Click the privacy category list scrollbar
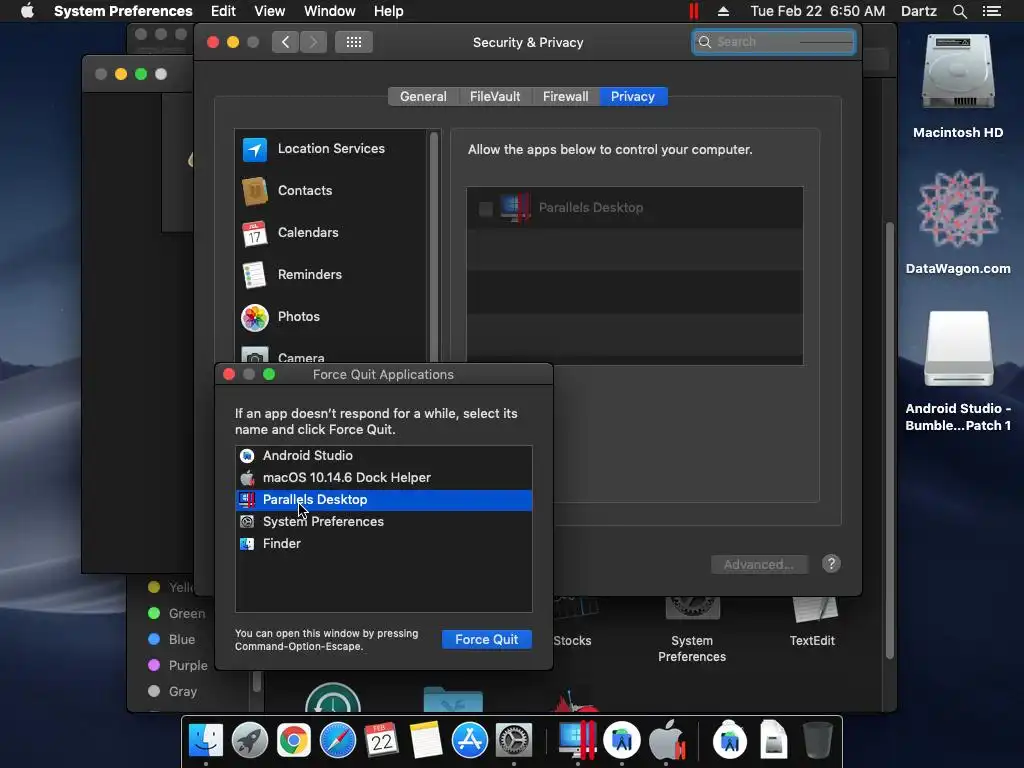Viewport: 1024px width, 768px height. [434, 245]
